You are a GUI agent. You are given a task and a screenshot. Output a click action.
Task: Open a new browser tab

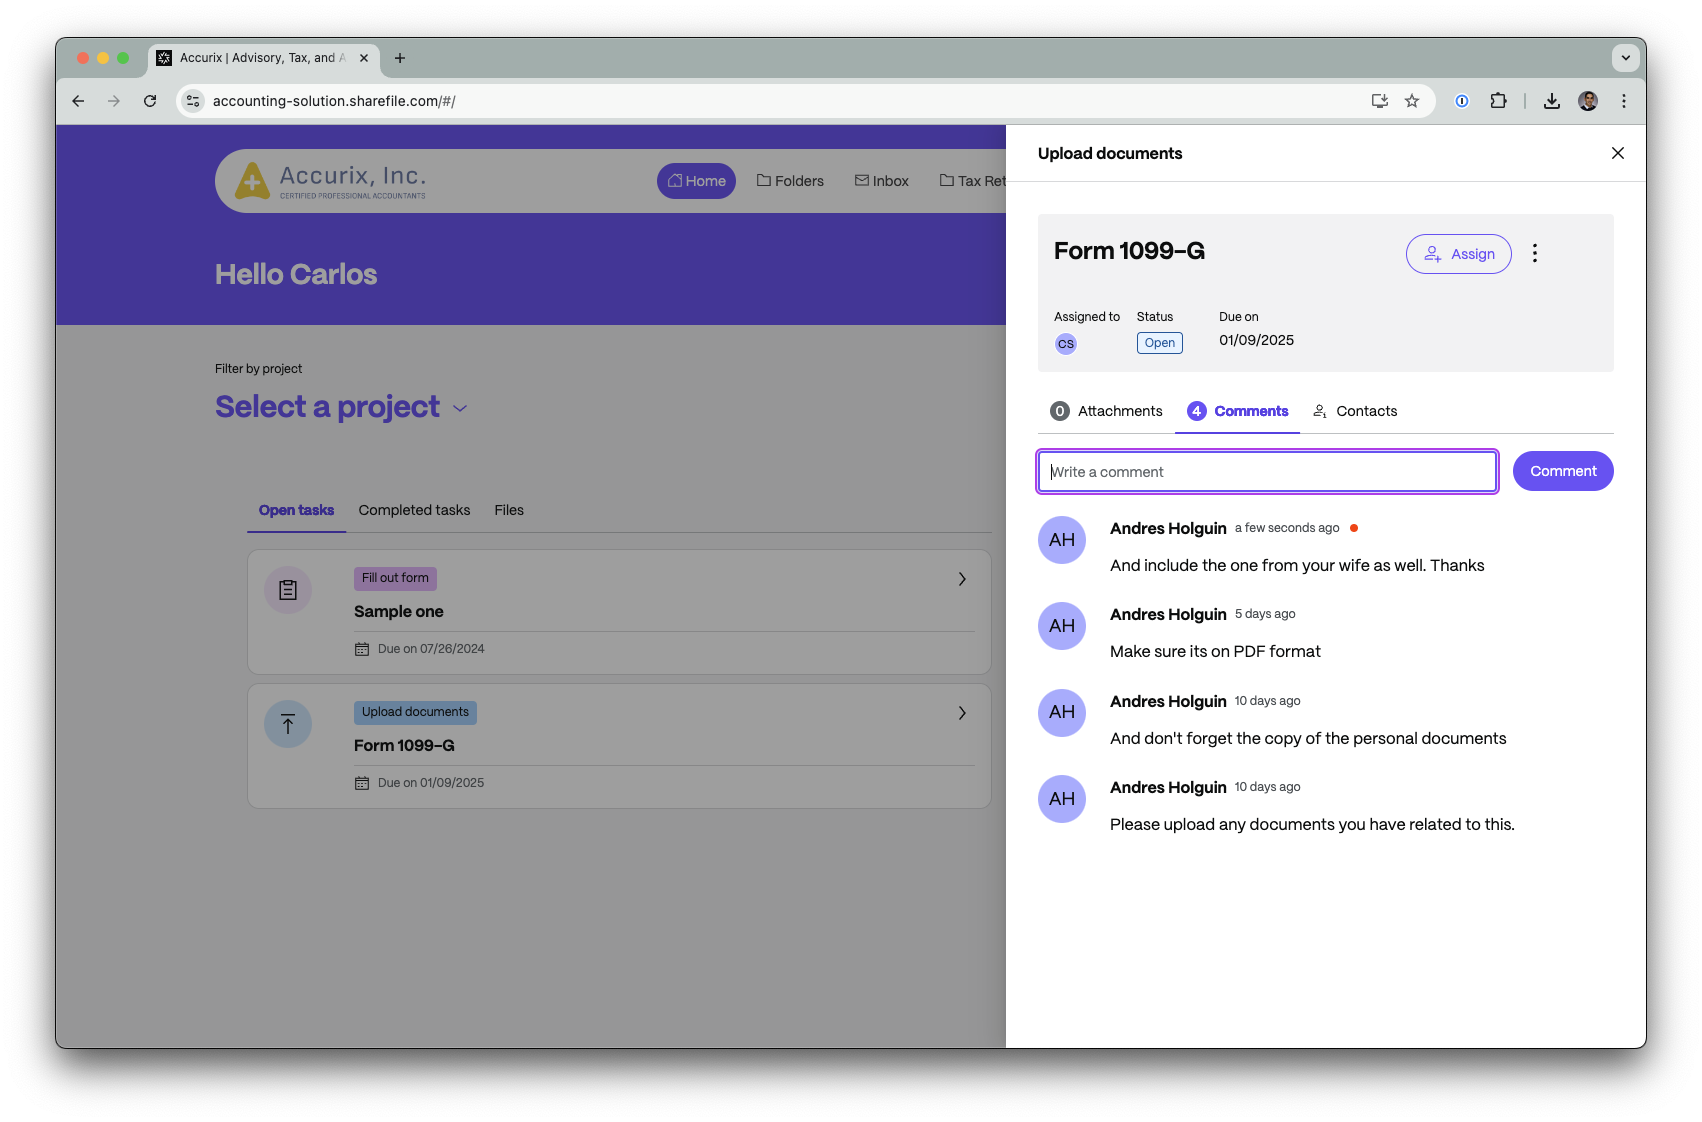tap(400, 58)
